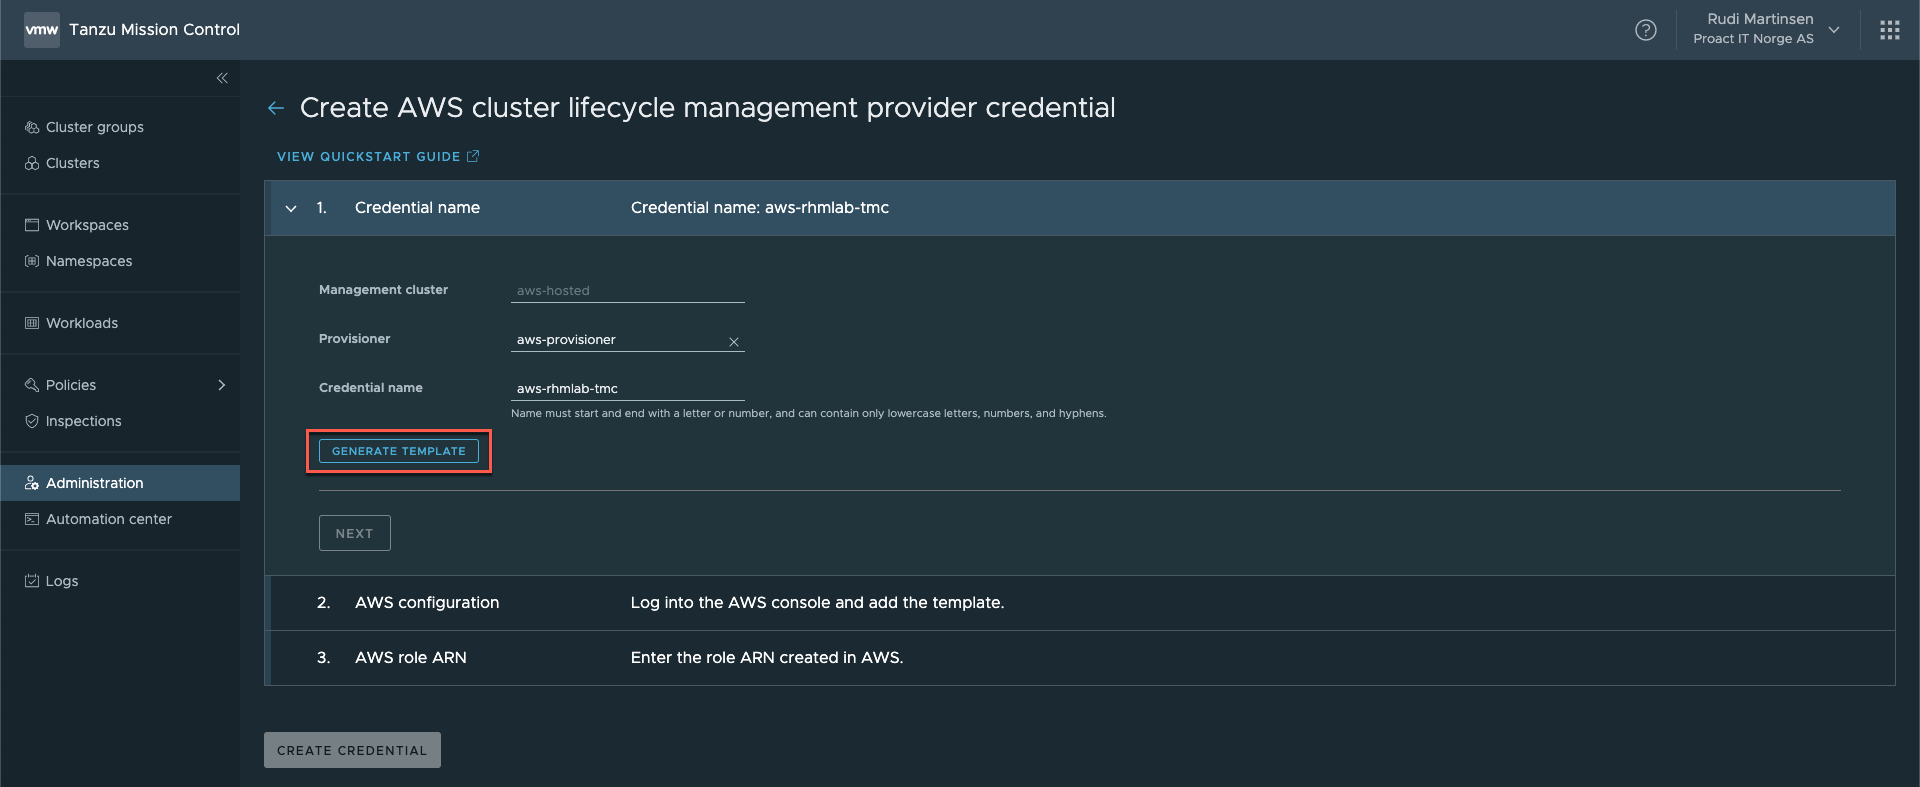Click into the Credential name input field
Viewport: 1920px width, 787px height.
[628, 389]
